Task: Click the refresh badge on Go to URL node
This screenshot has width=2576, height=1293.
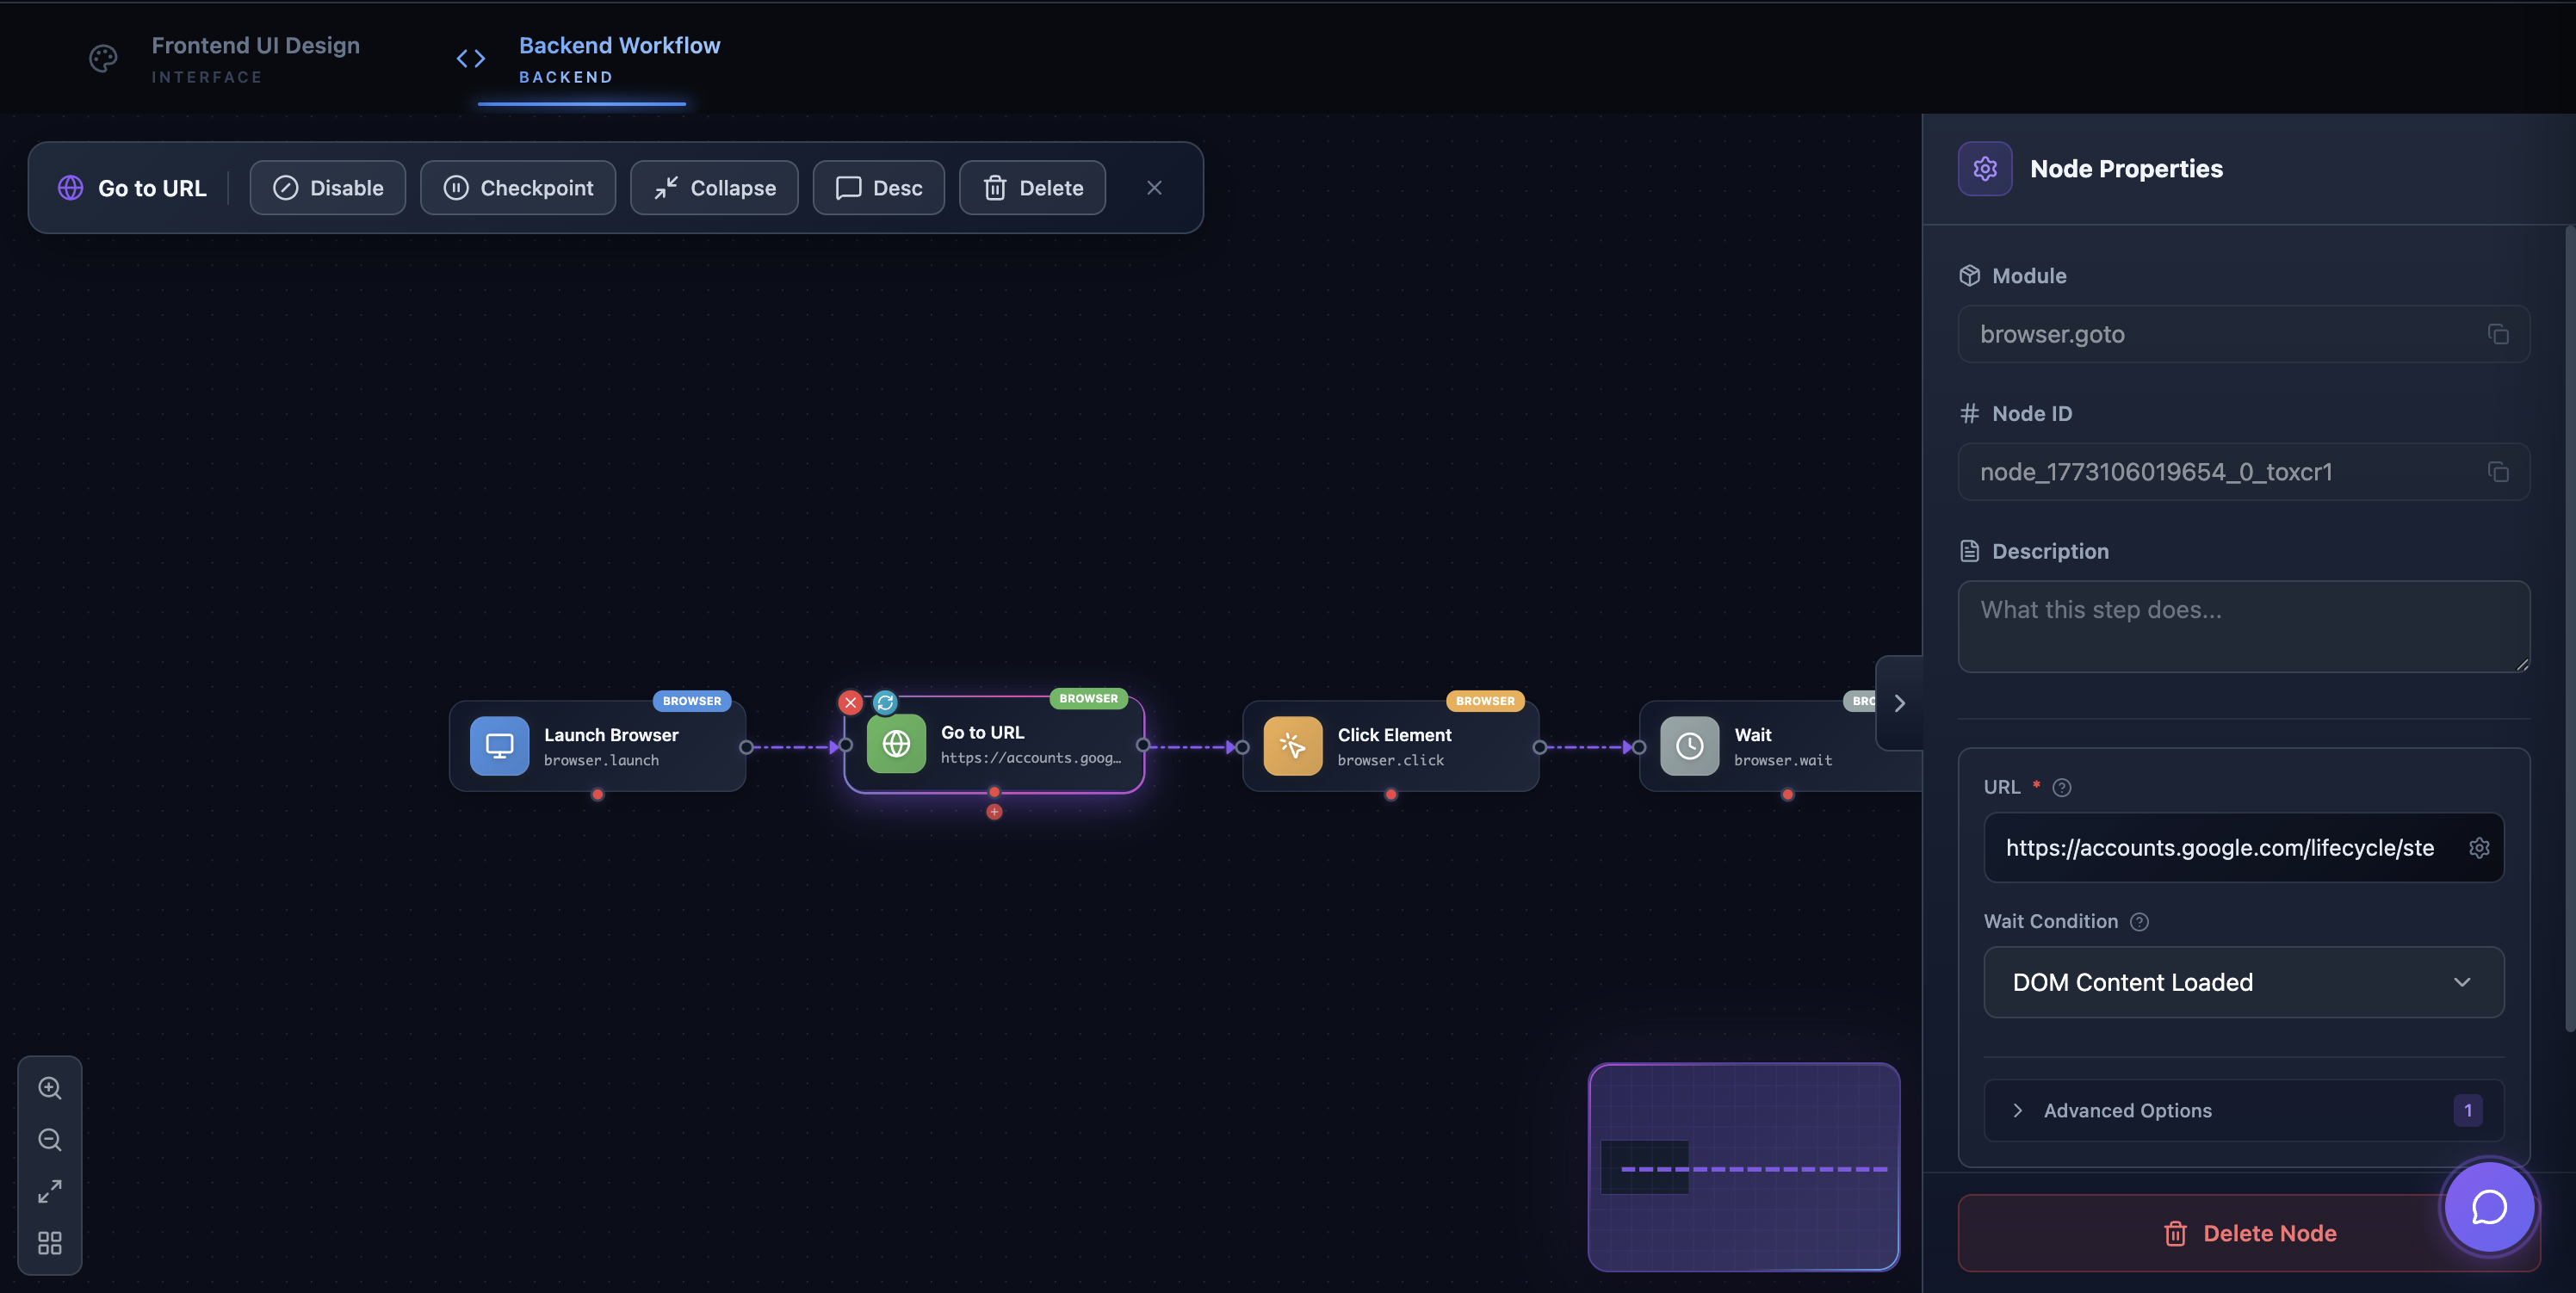Action: coord(885,702)
